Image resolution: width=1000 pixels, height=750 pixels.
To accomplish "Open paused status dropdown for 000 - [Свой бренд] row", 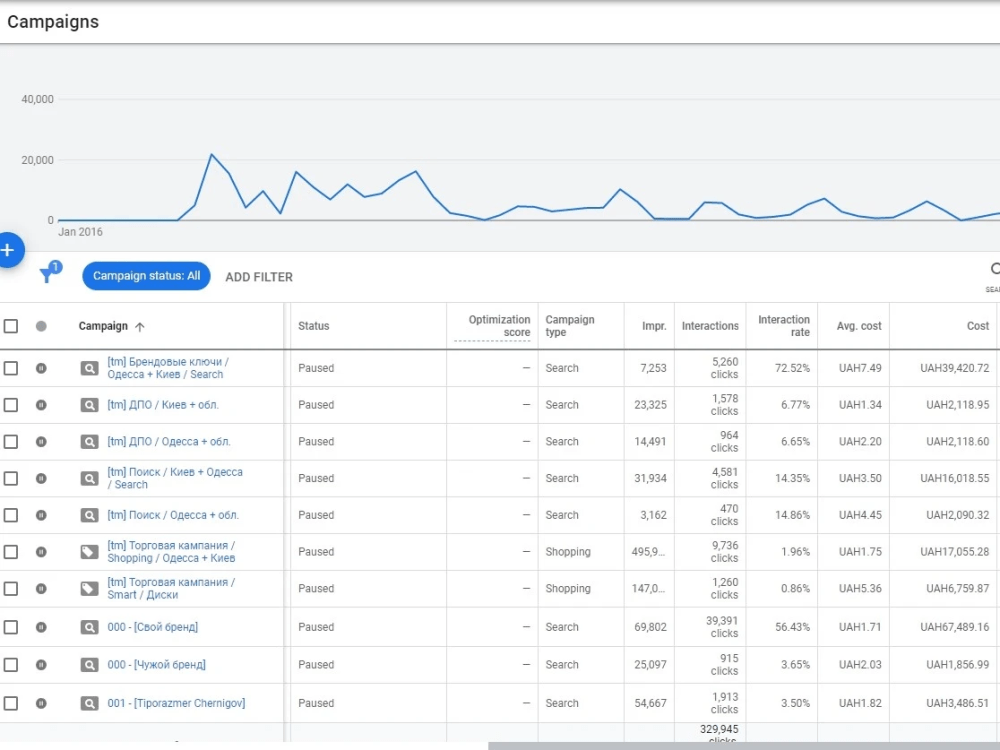I will click(41, 628).
